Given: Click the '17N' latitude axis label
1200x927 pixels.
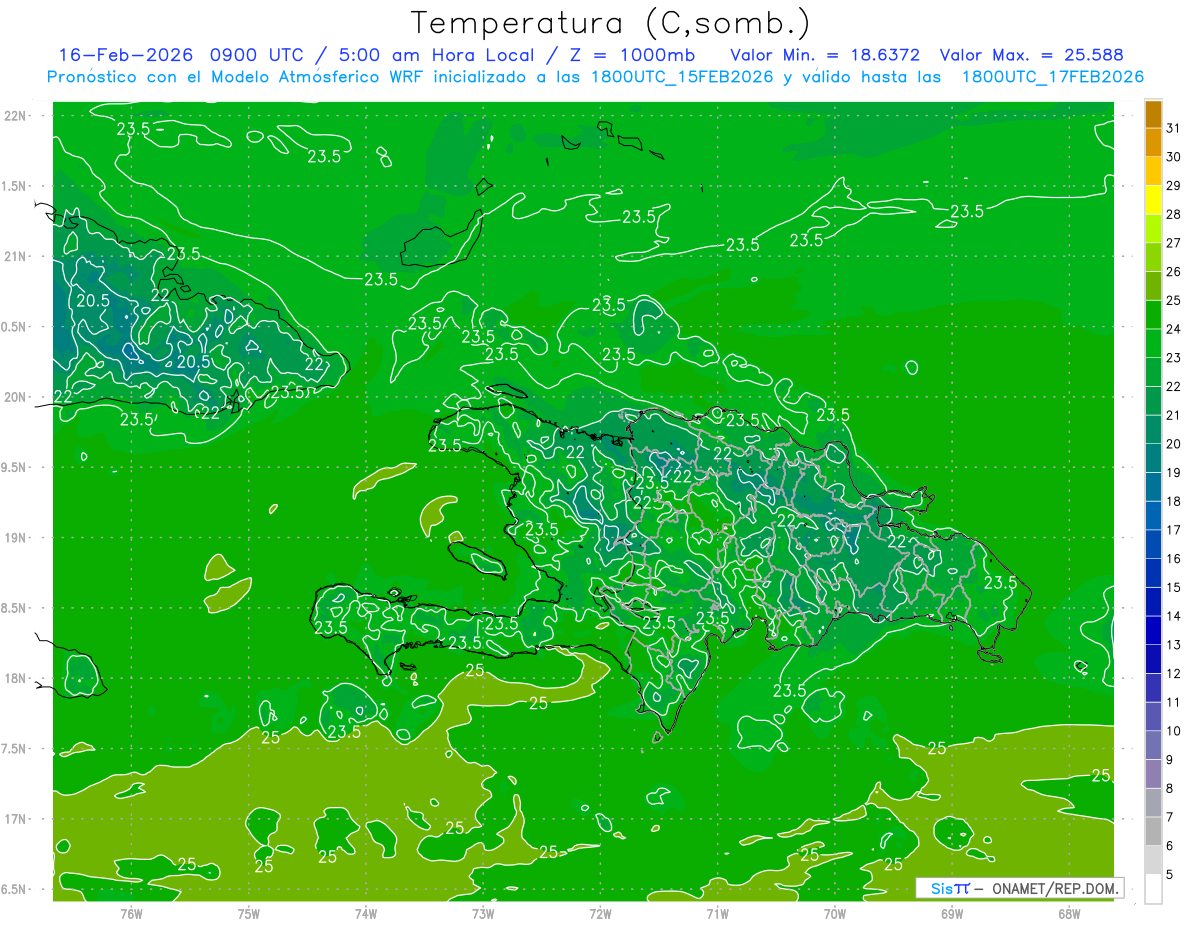Looking at the screenshot, I should 14,820.
